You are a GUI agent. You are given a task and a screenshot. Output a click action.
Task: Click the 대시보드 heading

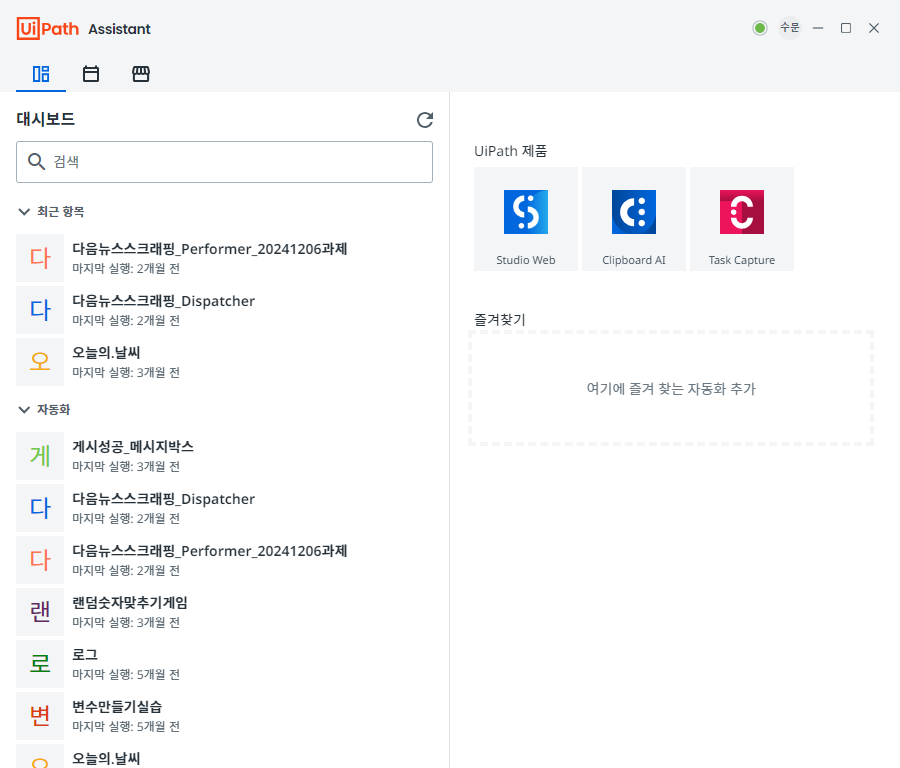[45, 119]
